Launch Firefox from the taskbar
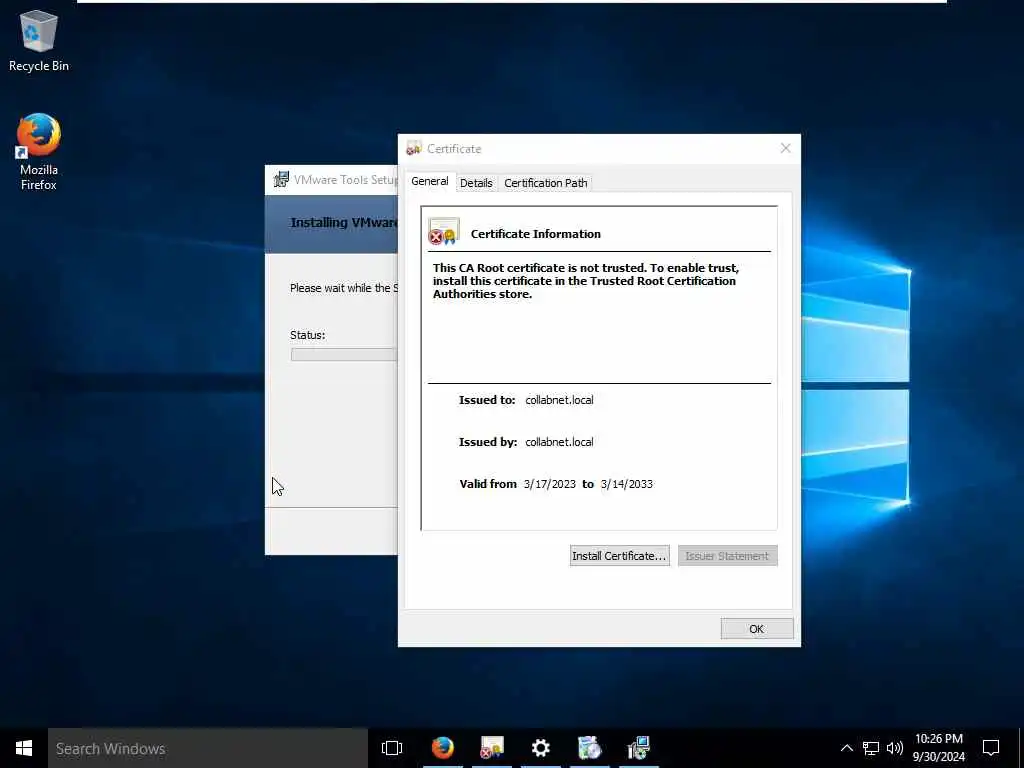1024x768 pixels. (442, 748)
